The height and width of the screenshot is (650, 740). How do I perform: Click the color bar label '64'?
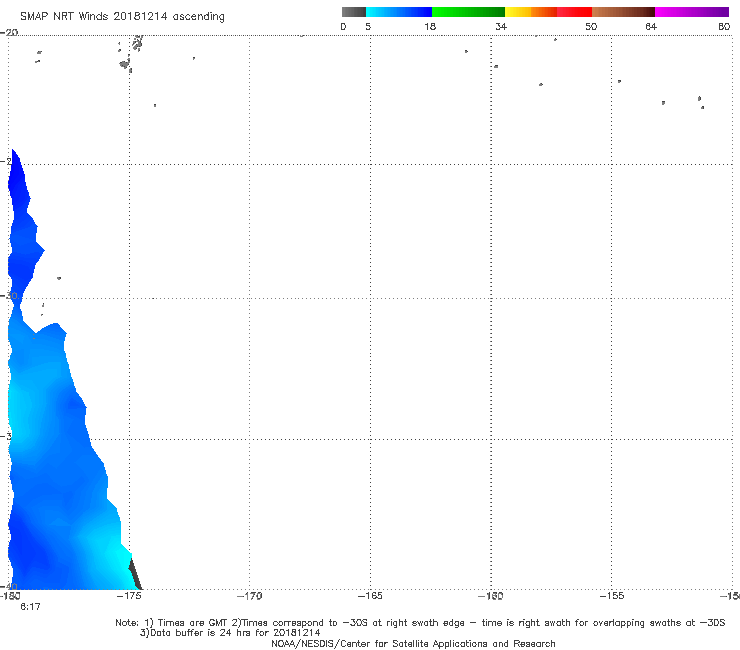pos(651,26)
